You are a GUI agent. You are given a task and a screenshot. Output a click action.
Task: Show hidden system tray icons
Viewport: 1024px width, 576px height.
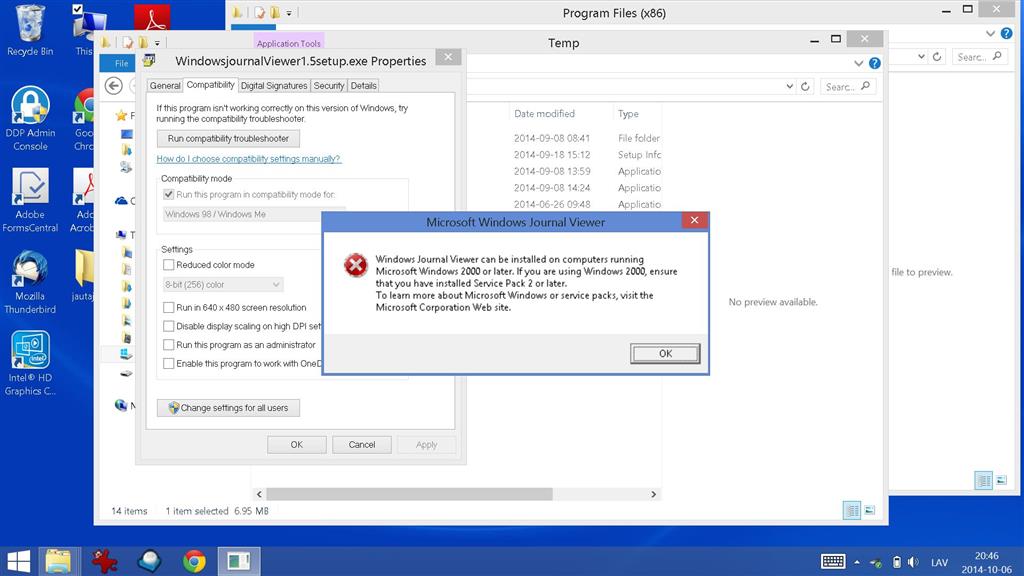click(857, 562)
